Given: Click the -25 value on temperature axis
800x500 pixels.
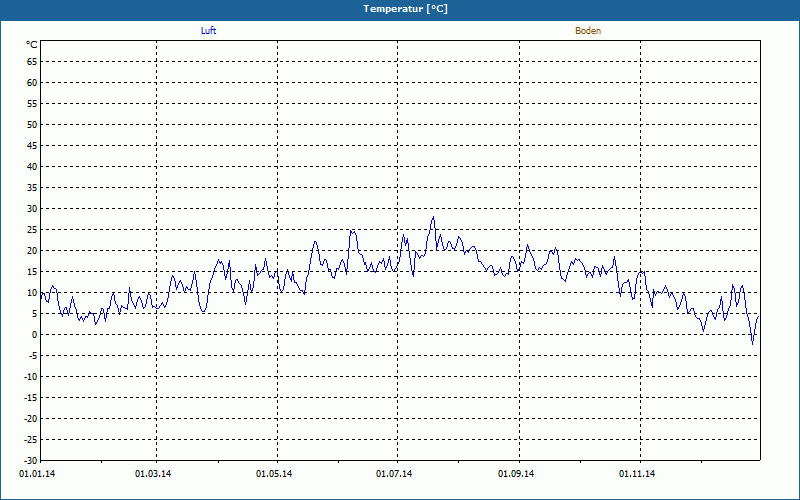Looking at the screenshot, I should click(31, 439).
